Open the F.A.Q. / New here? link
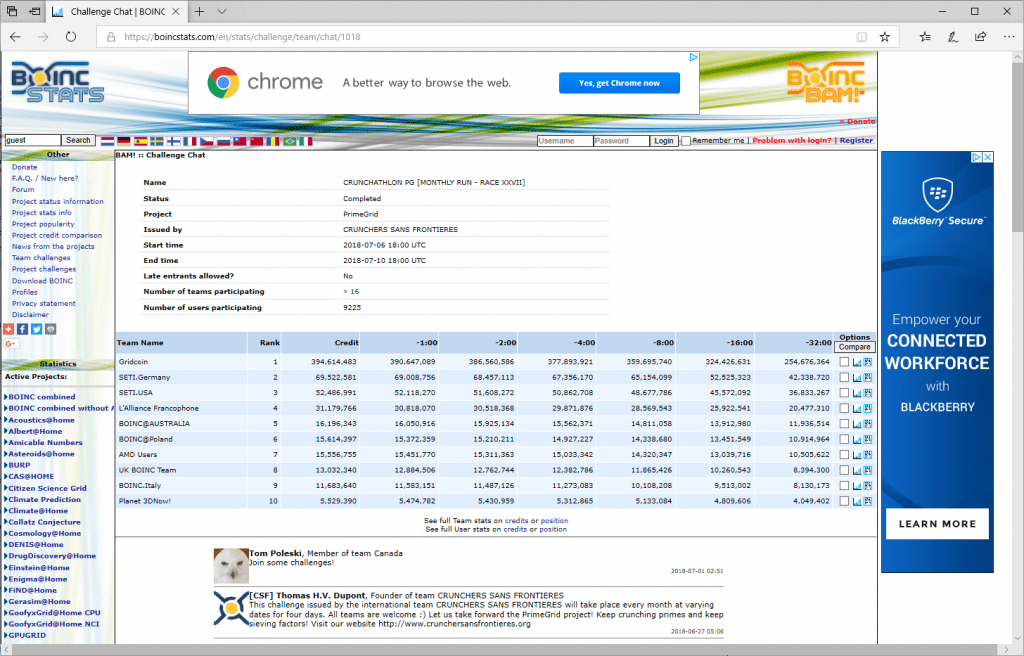Screen dimensions: 1024x656 click(44, 178)
